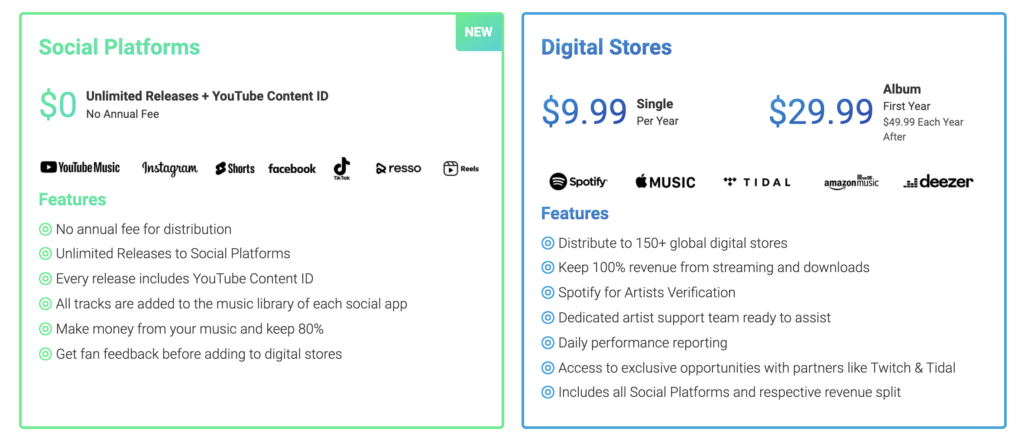The height and width of the screenshot is (448, 1024).
Task: Select the $9.99 Single price
Action: click(x=584, y=112)
